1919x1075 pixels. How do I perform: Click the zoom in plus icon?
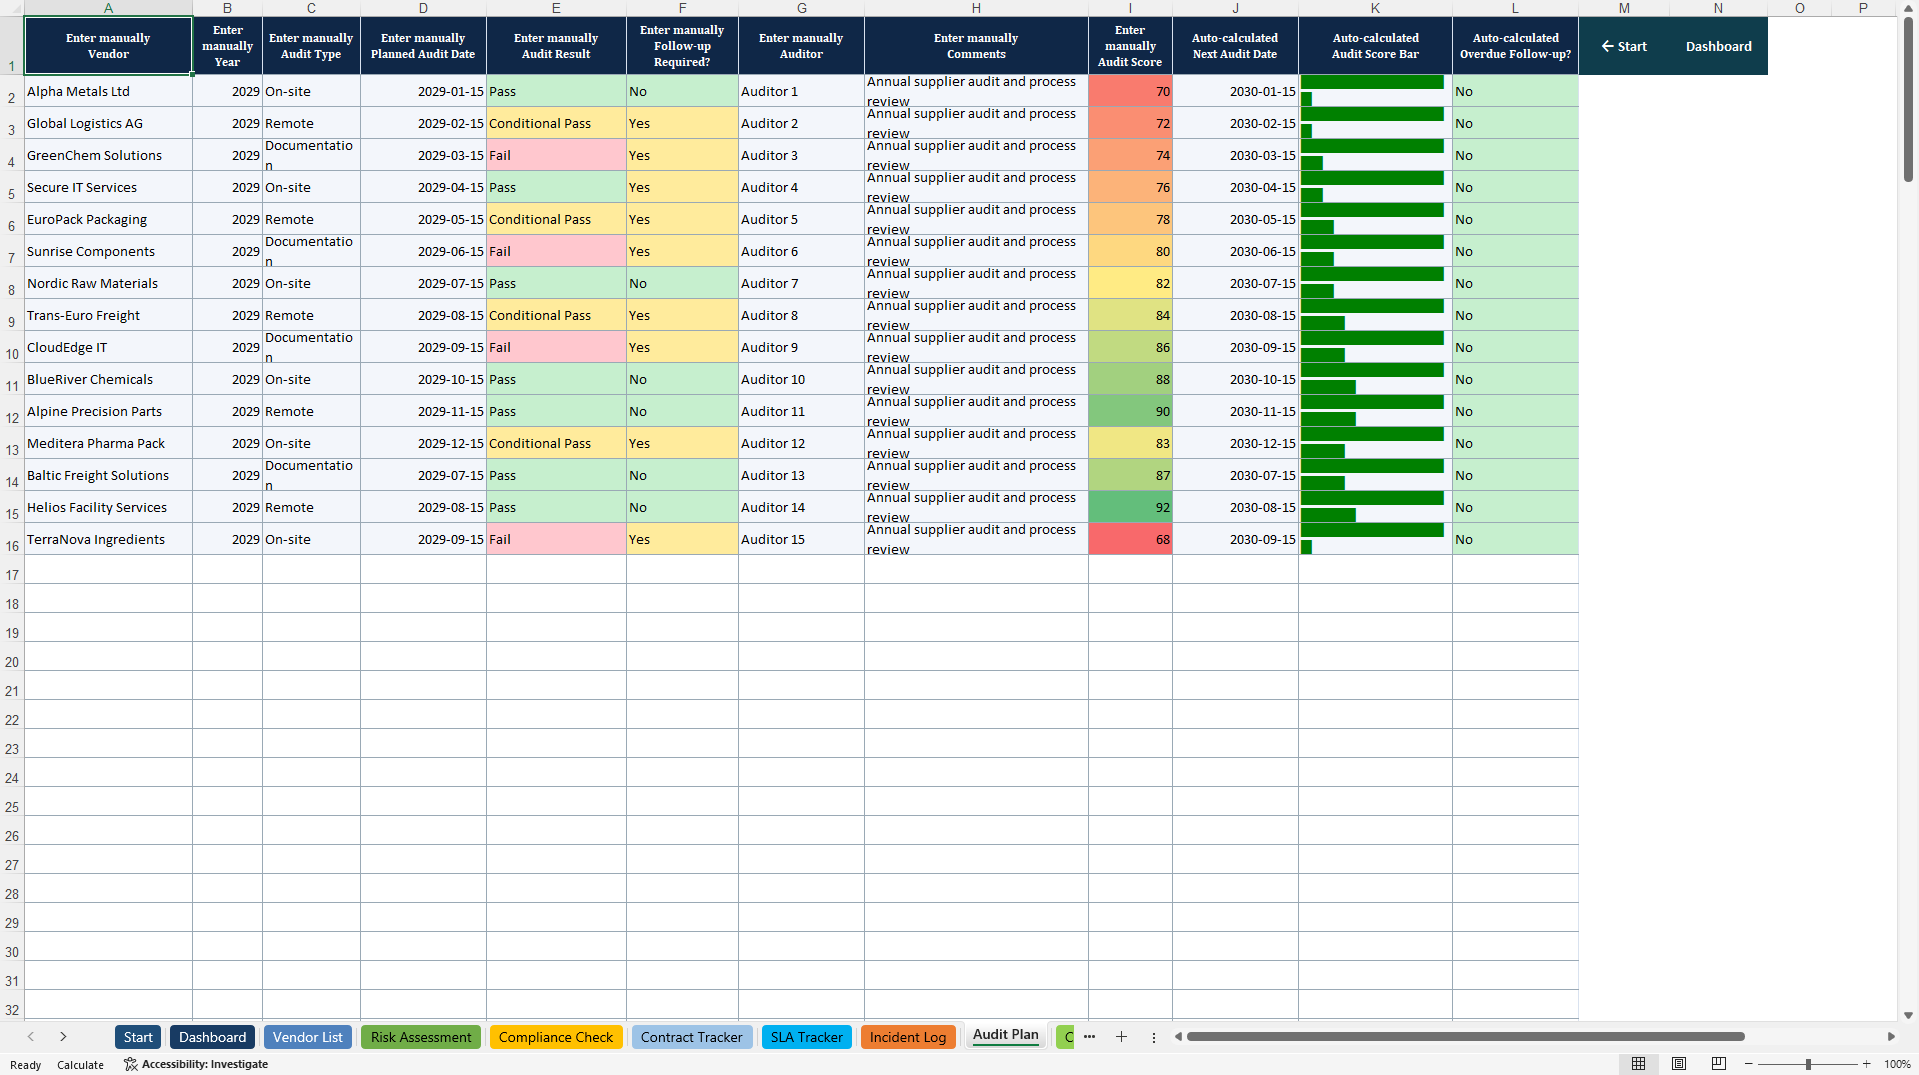(1866, 1064)
